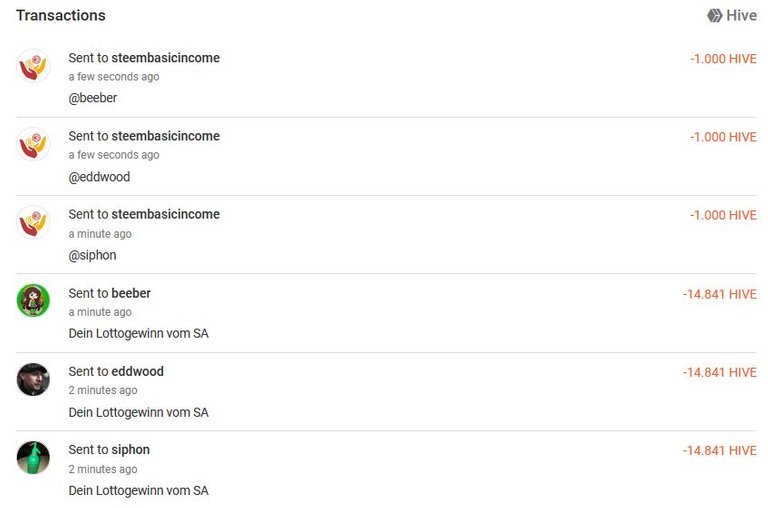768x508 pixels.
Task: Click steembasicincome avatar in @siphon transaction
Action: 33,222
